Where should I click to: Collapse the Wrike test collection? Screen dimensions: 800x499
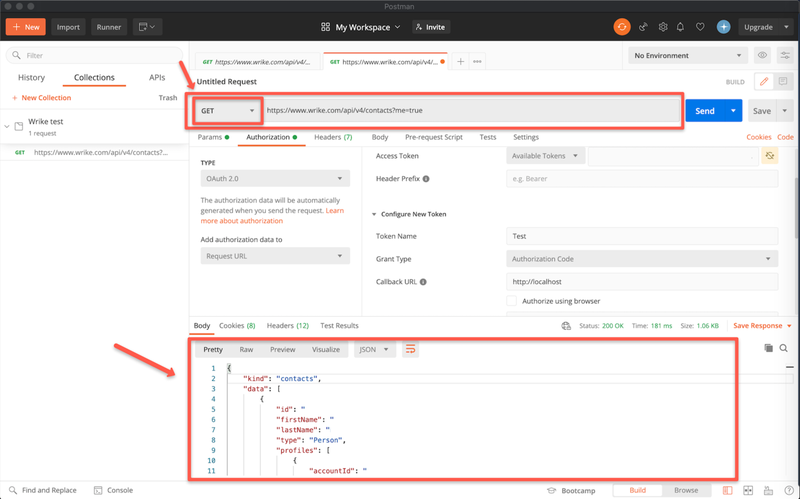click(7, 126)
